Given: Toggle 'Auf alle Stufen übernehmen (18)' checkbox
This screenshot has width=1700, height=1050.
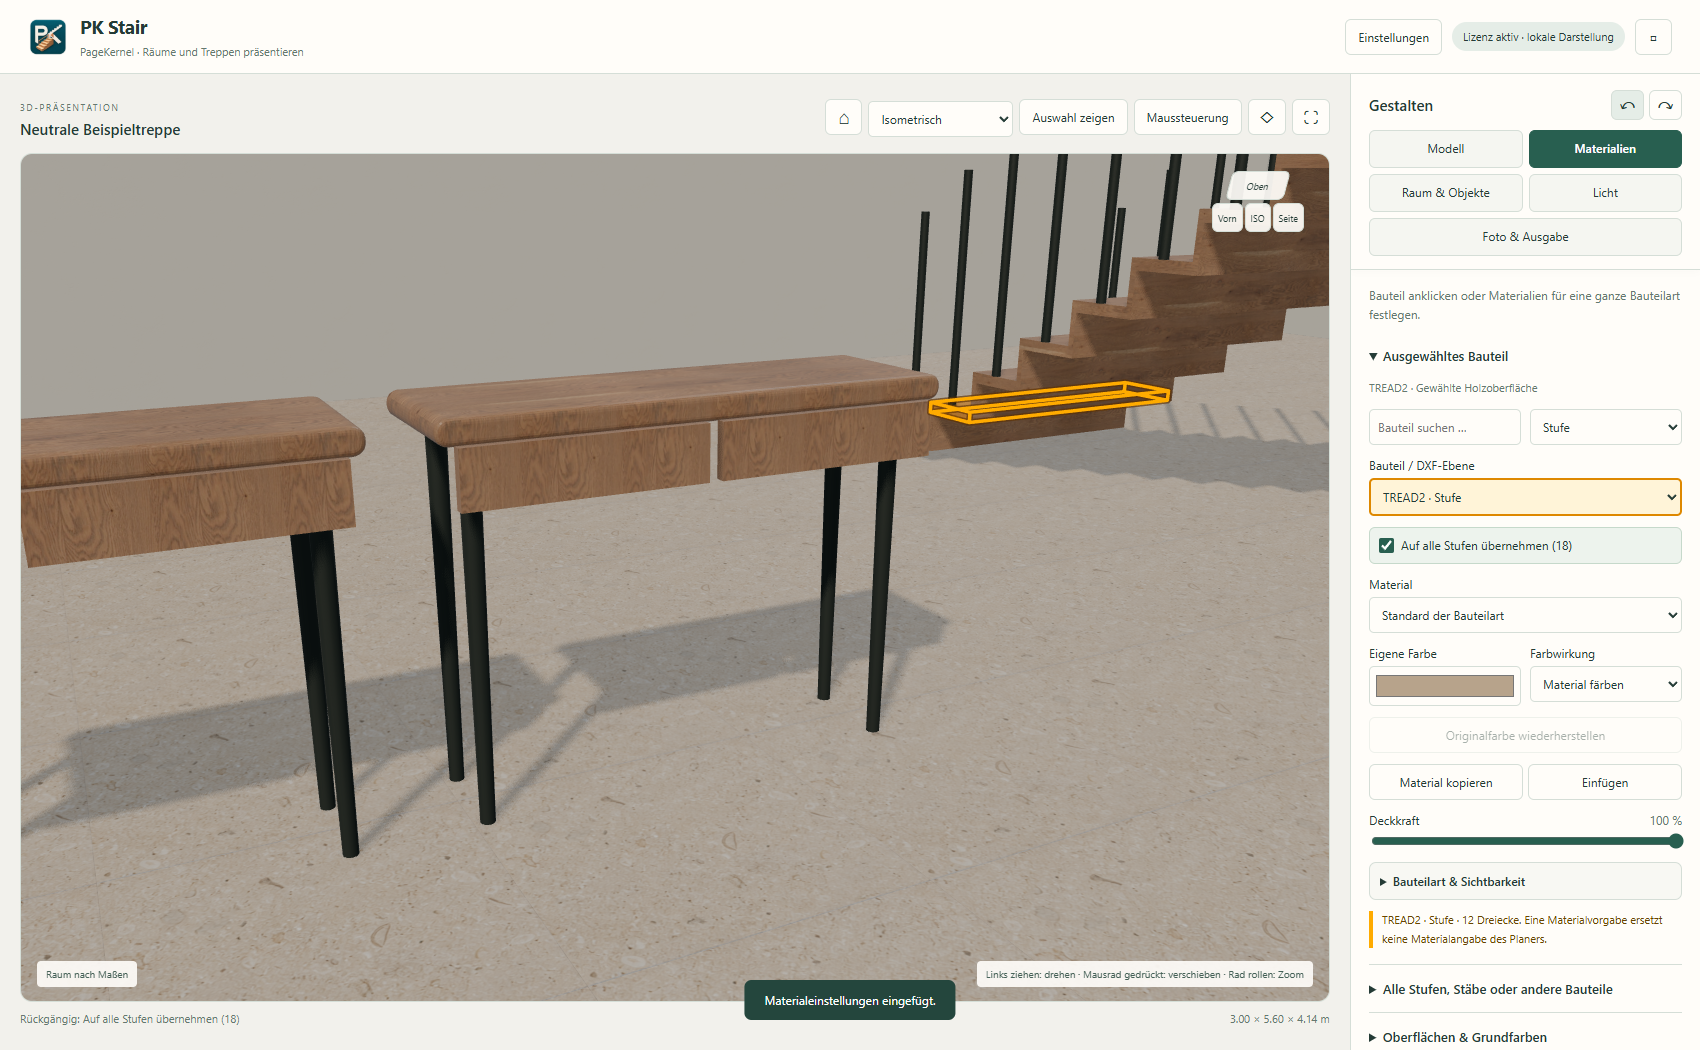Looking at the screenshot, I should pos(1386,546).
